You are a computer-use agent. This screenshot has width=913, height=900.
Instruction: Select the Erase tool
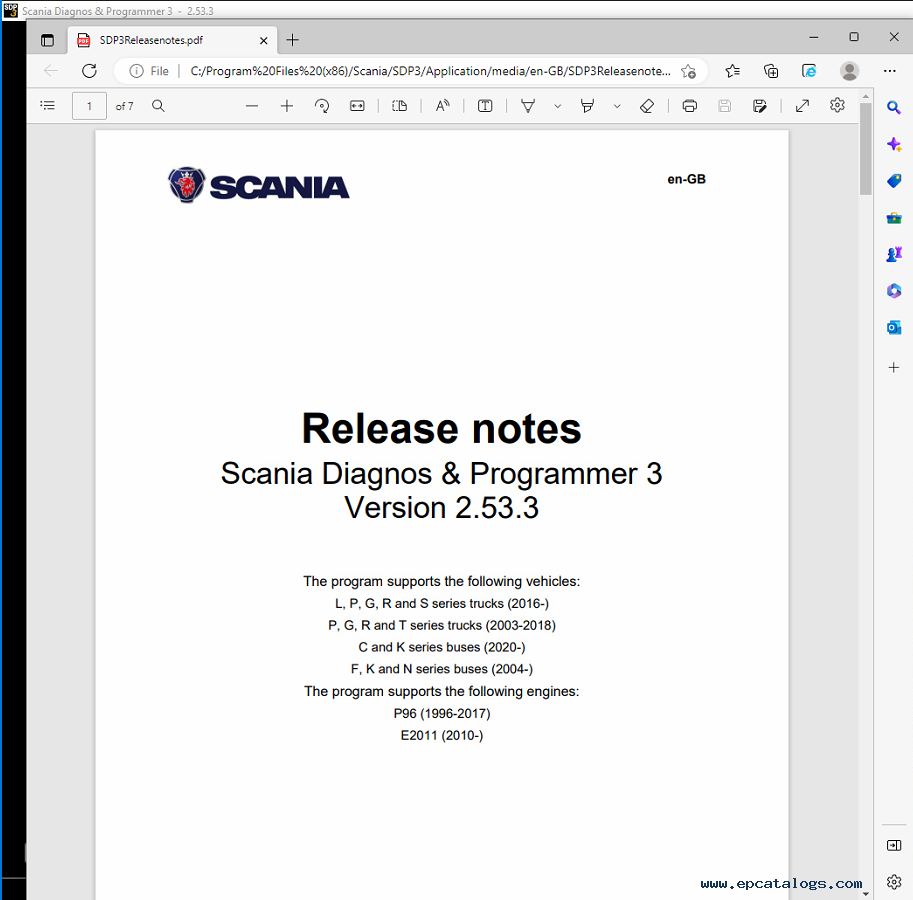647,106
